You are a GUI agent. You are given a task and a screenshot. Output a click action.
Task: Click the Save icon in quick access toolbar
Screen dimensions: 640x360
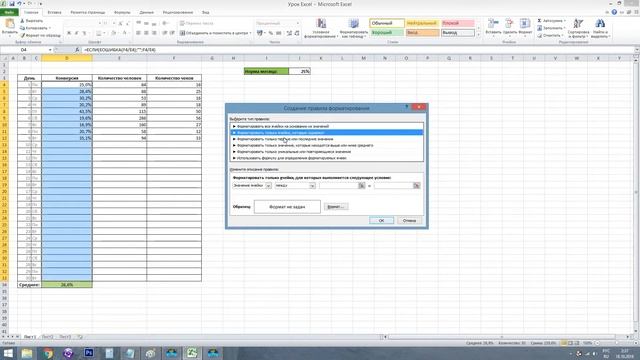point(11,4)
